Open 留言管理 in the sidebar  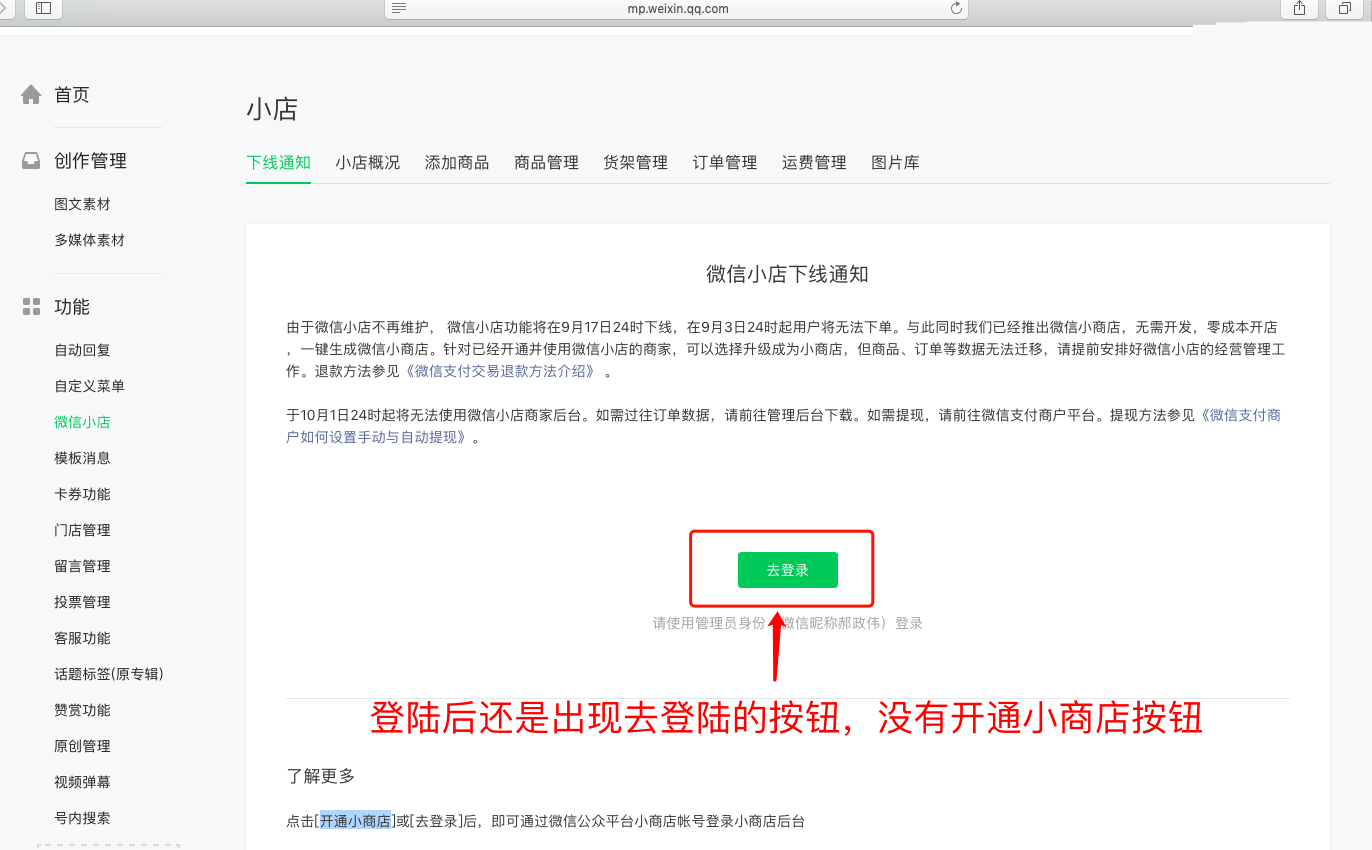coord(82,566)
